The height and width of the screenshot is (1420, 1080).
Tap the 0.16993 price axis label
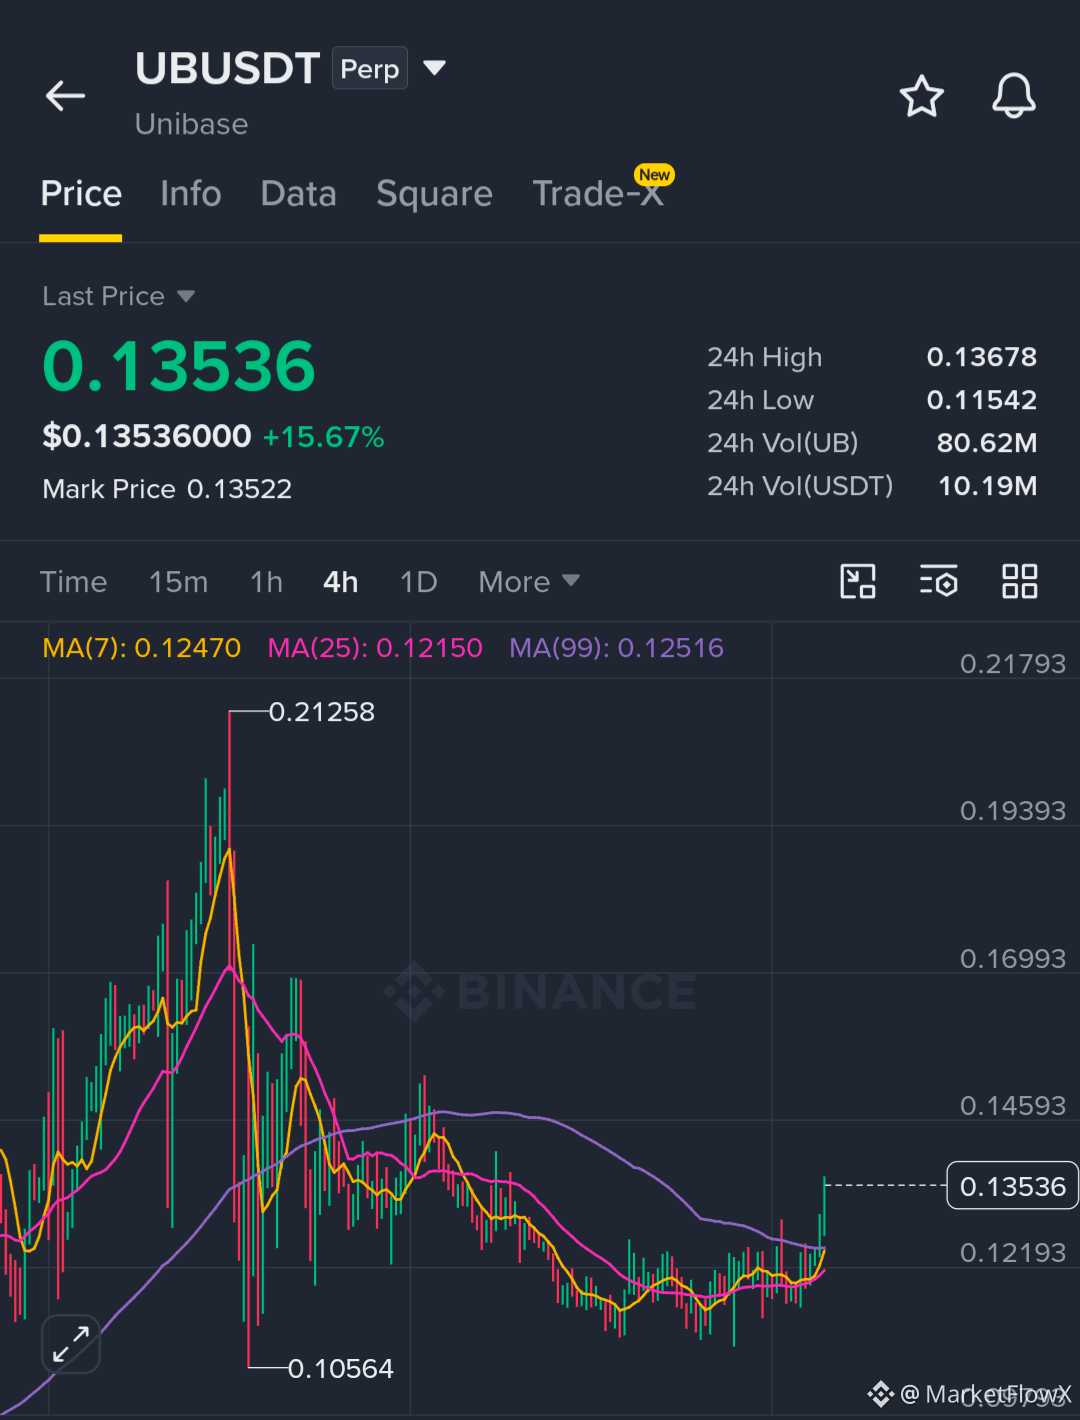pos(1012,959)
